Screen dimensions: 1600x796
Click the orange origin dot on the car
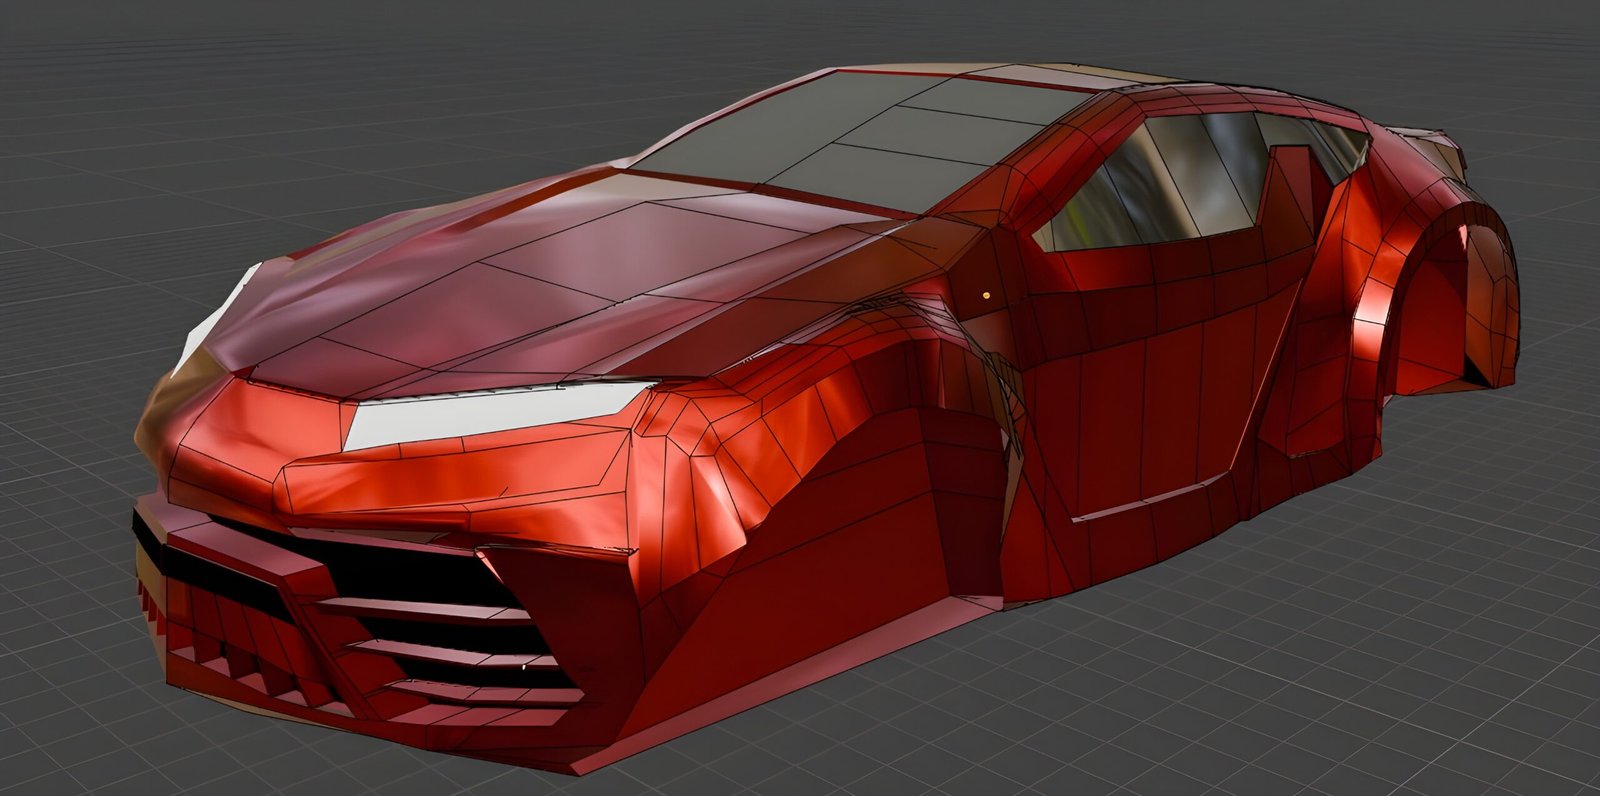click(987, 295)
